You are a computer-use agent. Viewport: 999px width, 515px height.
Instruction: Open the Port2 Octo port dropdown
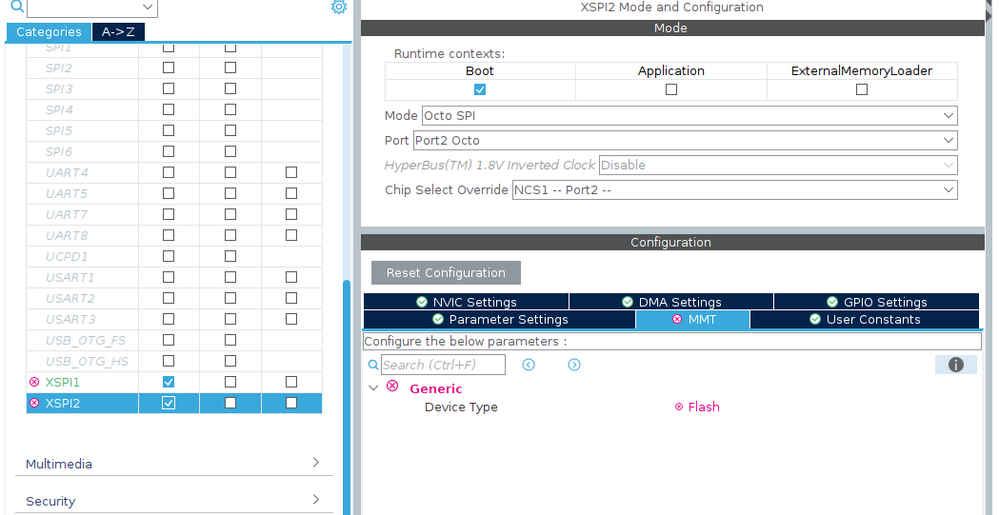(x=685, y=140)
